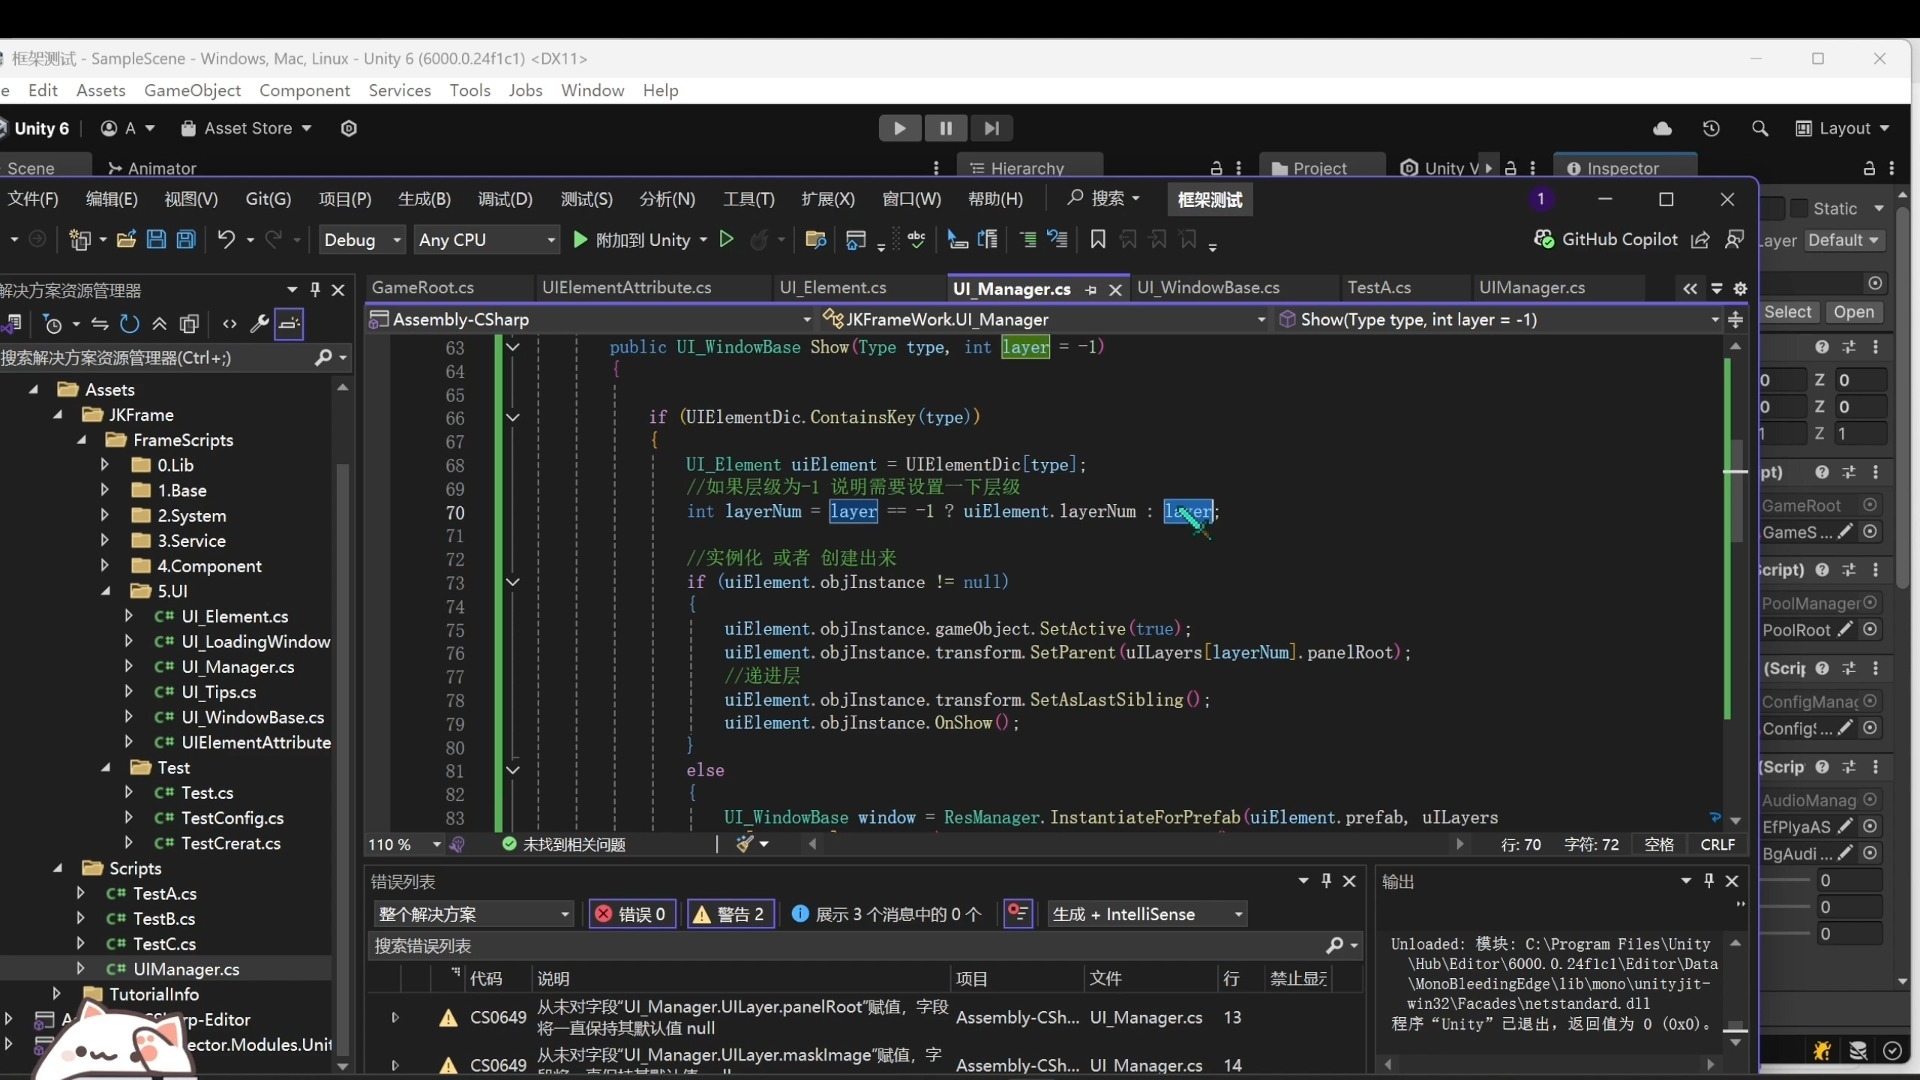
Task: Click Unity Step frame button
Action: pyautogui.click(x=991, y=128)
